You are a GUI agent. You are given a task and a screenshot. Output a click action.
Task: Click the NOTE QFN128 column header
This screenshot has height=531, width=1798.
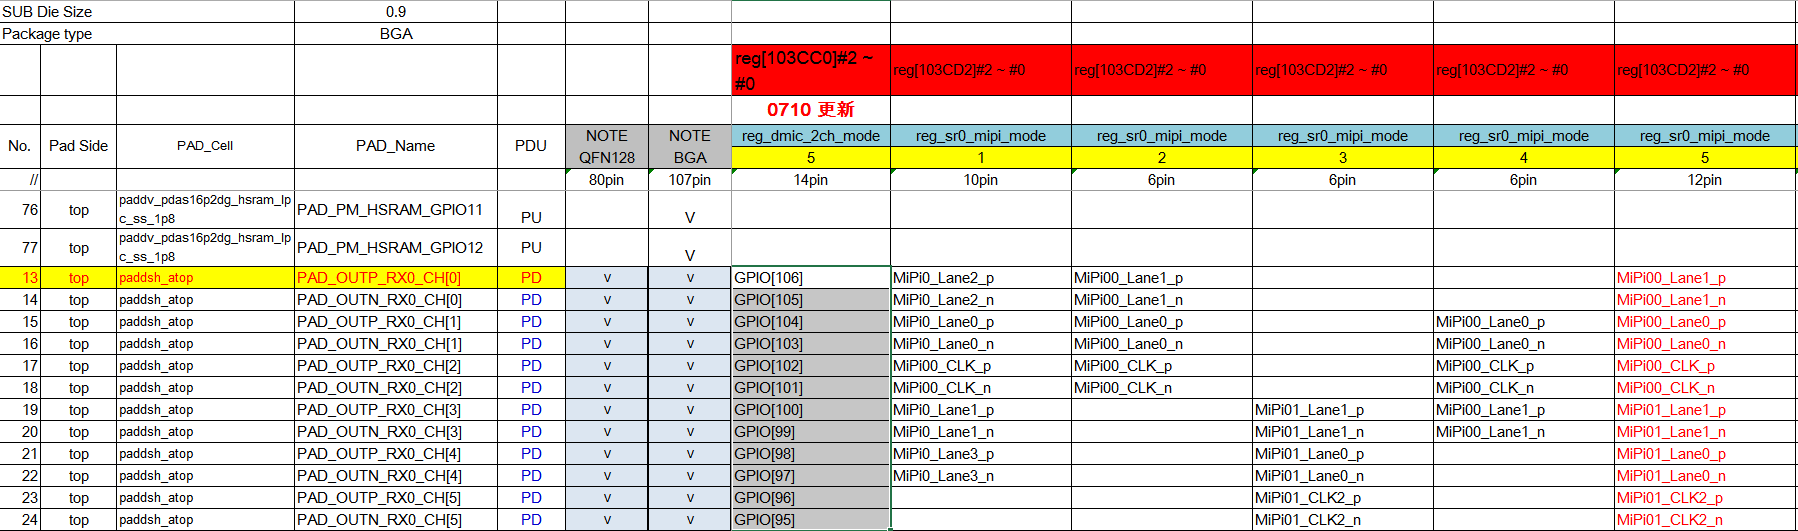tap(606, 146)
